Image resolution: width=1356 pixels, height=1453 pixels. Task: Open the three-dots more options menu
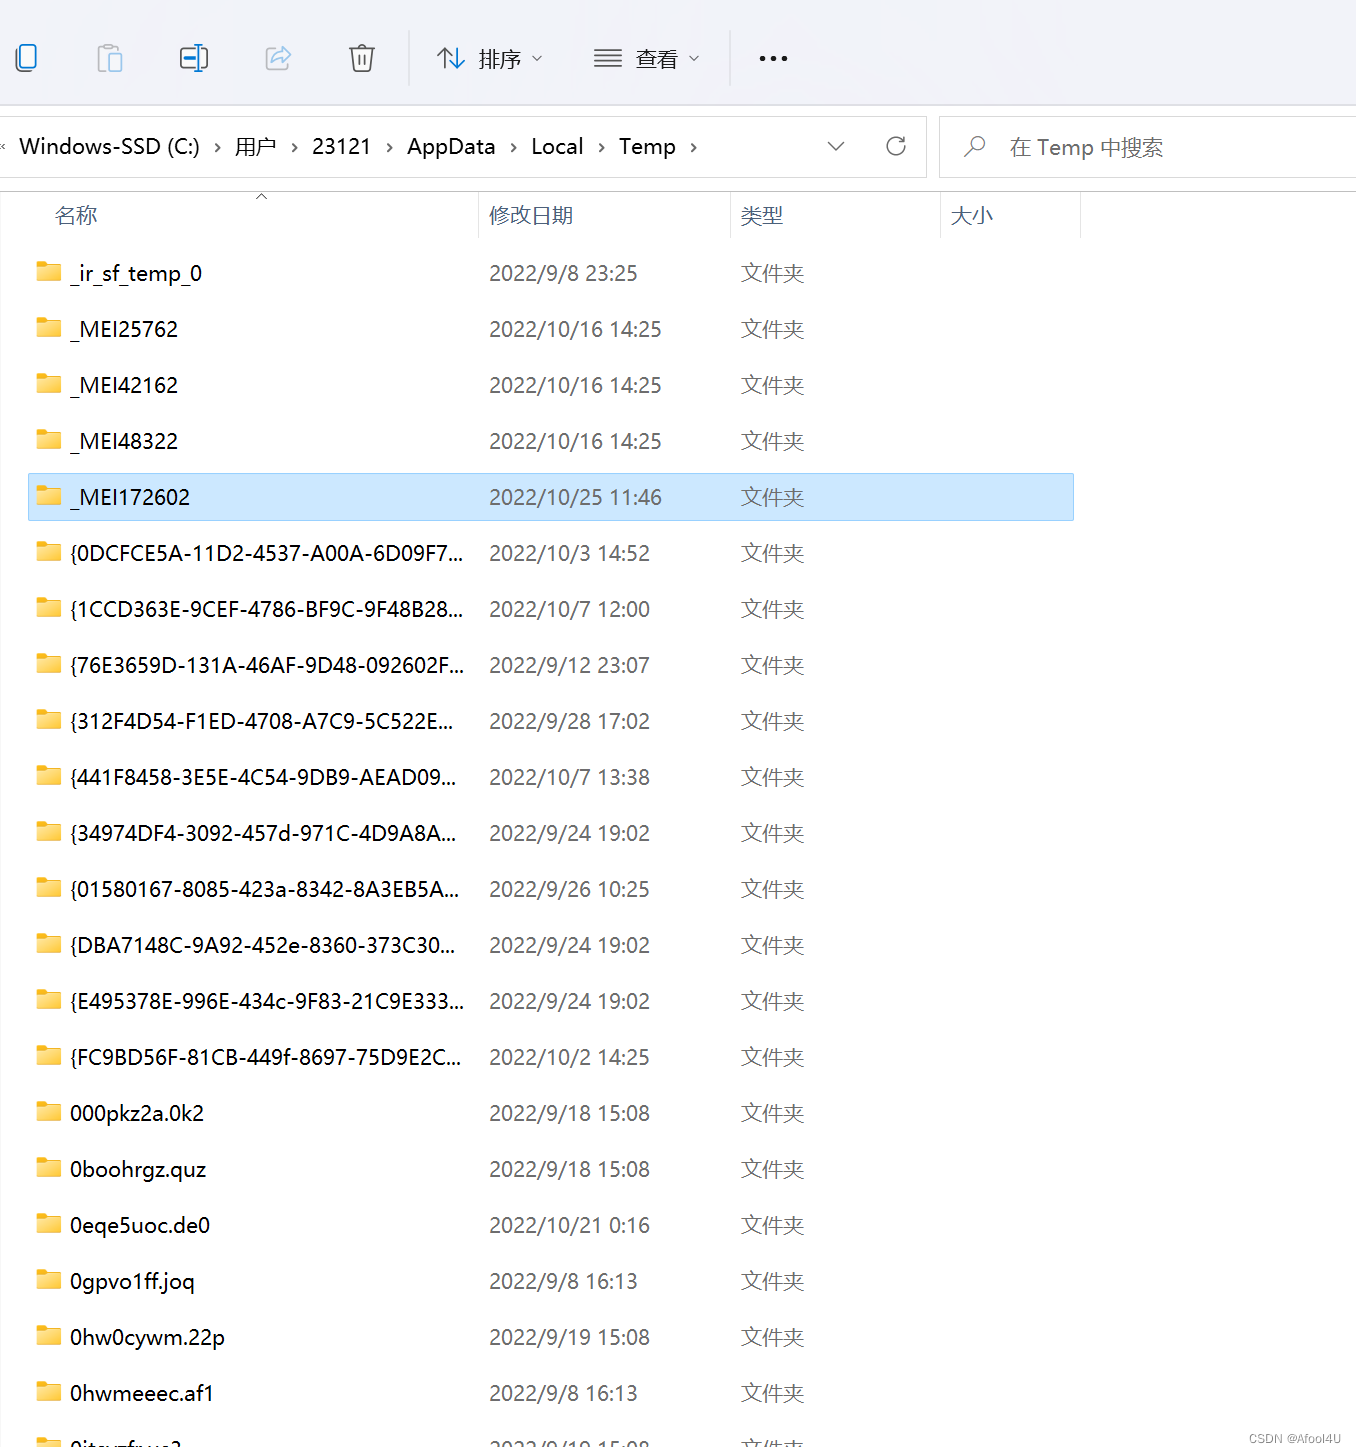click(x=773, y=59)
